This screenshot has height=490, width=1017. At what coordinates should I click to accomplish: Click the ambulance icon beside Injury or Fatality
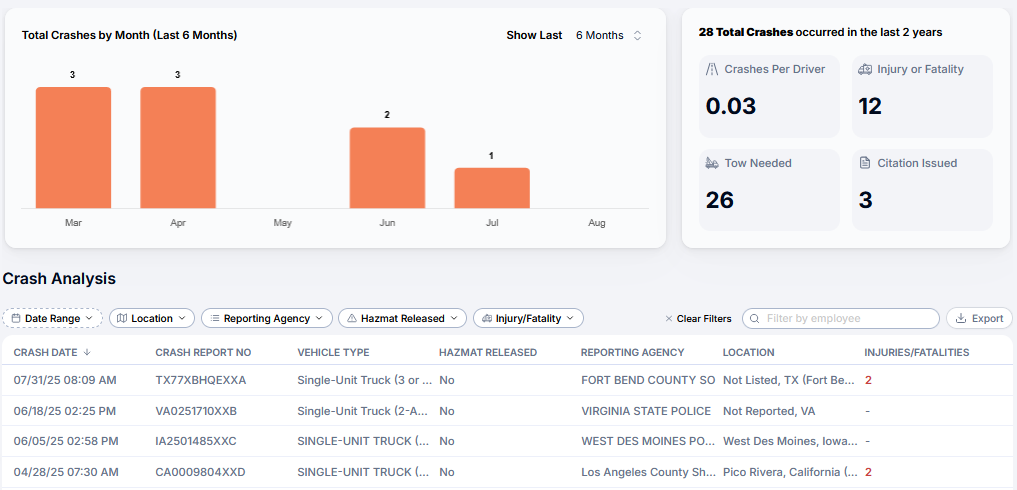pos(865,70)
